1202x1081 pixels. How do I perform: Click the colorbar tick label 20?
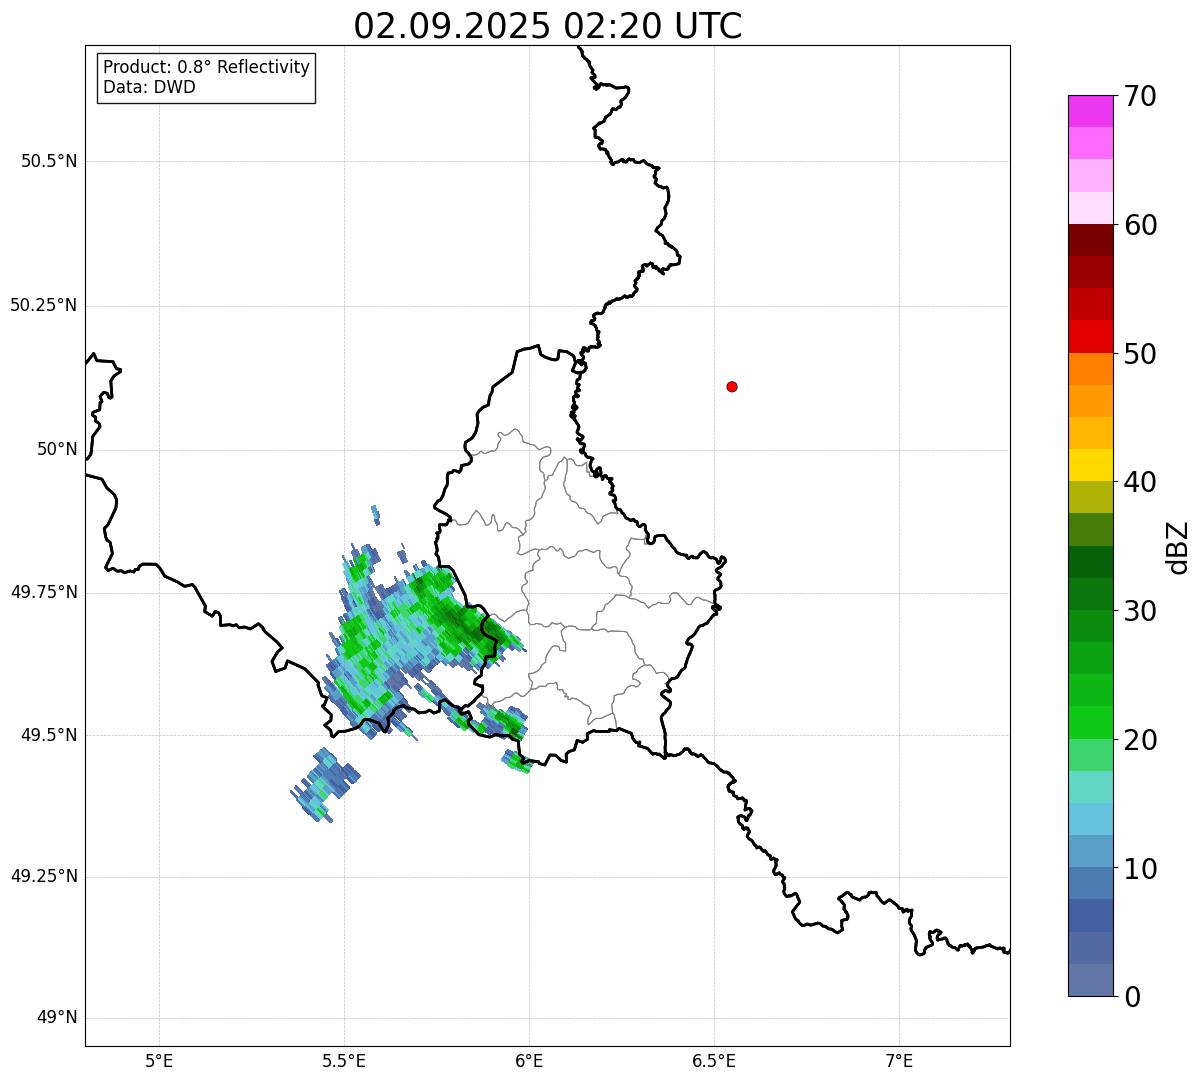click(x=1140, y=740)
